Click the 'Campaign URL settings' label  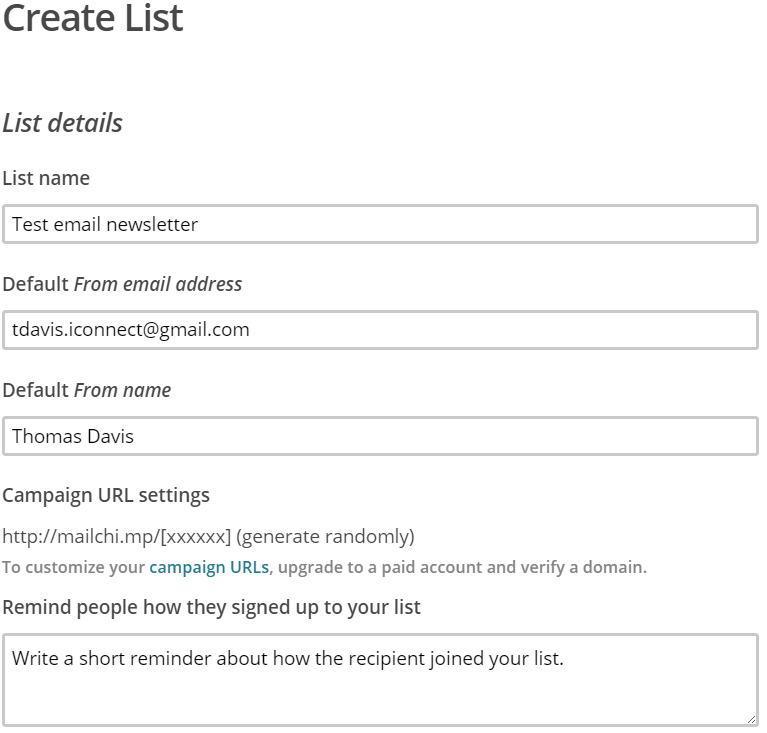[106, 495]
